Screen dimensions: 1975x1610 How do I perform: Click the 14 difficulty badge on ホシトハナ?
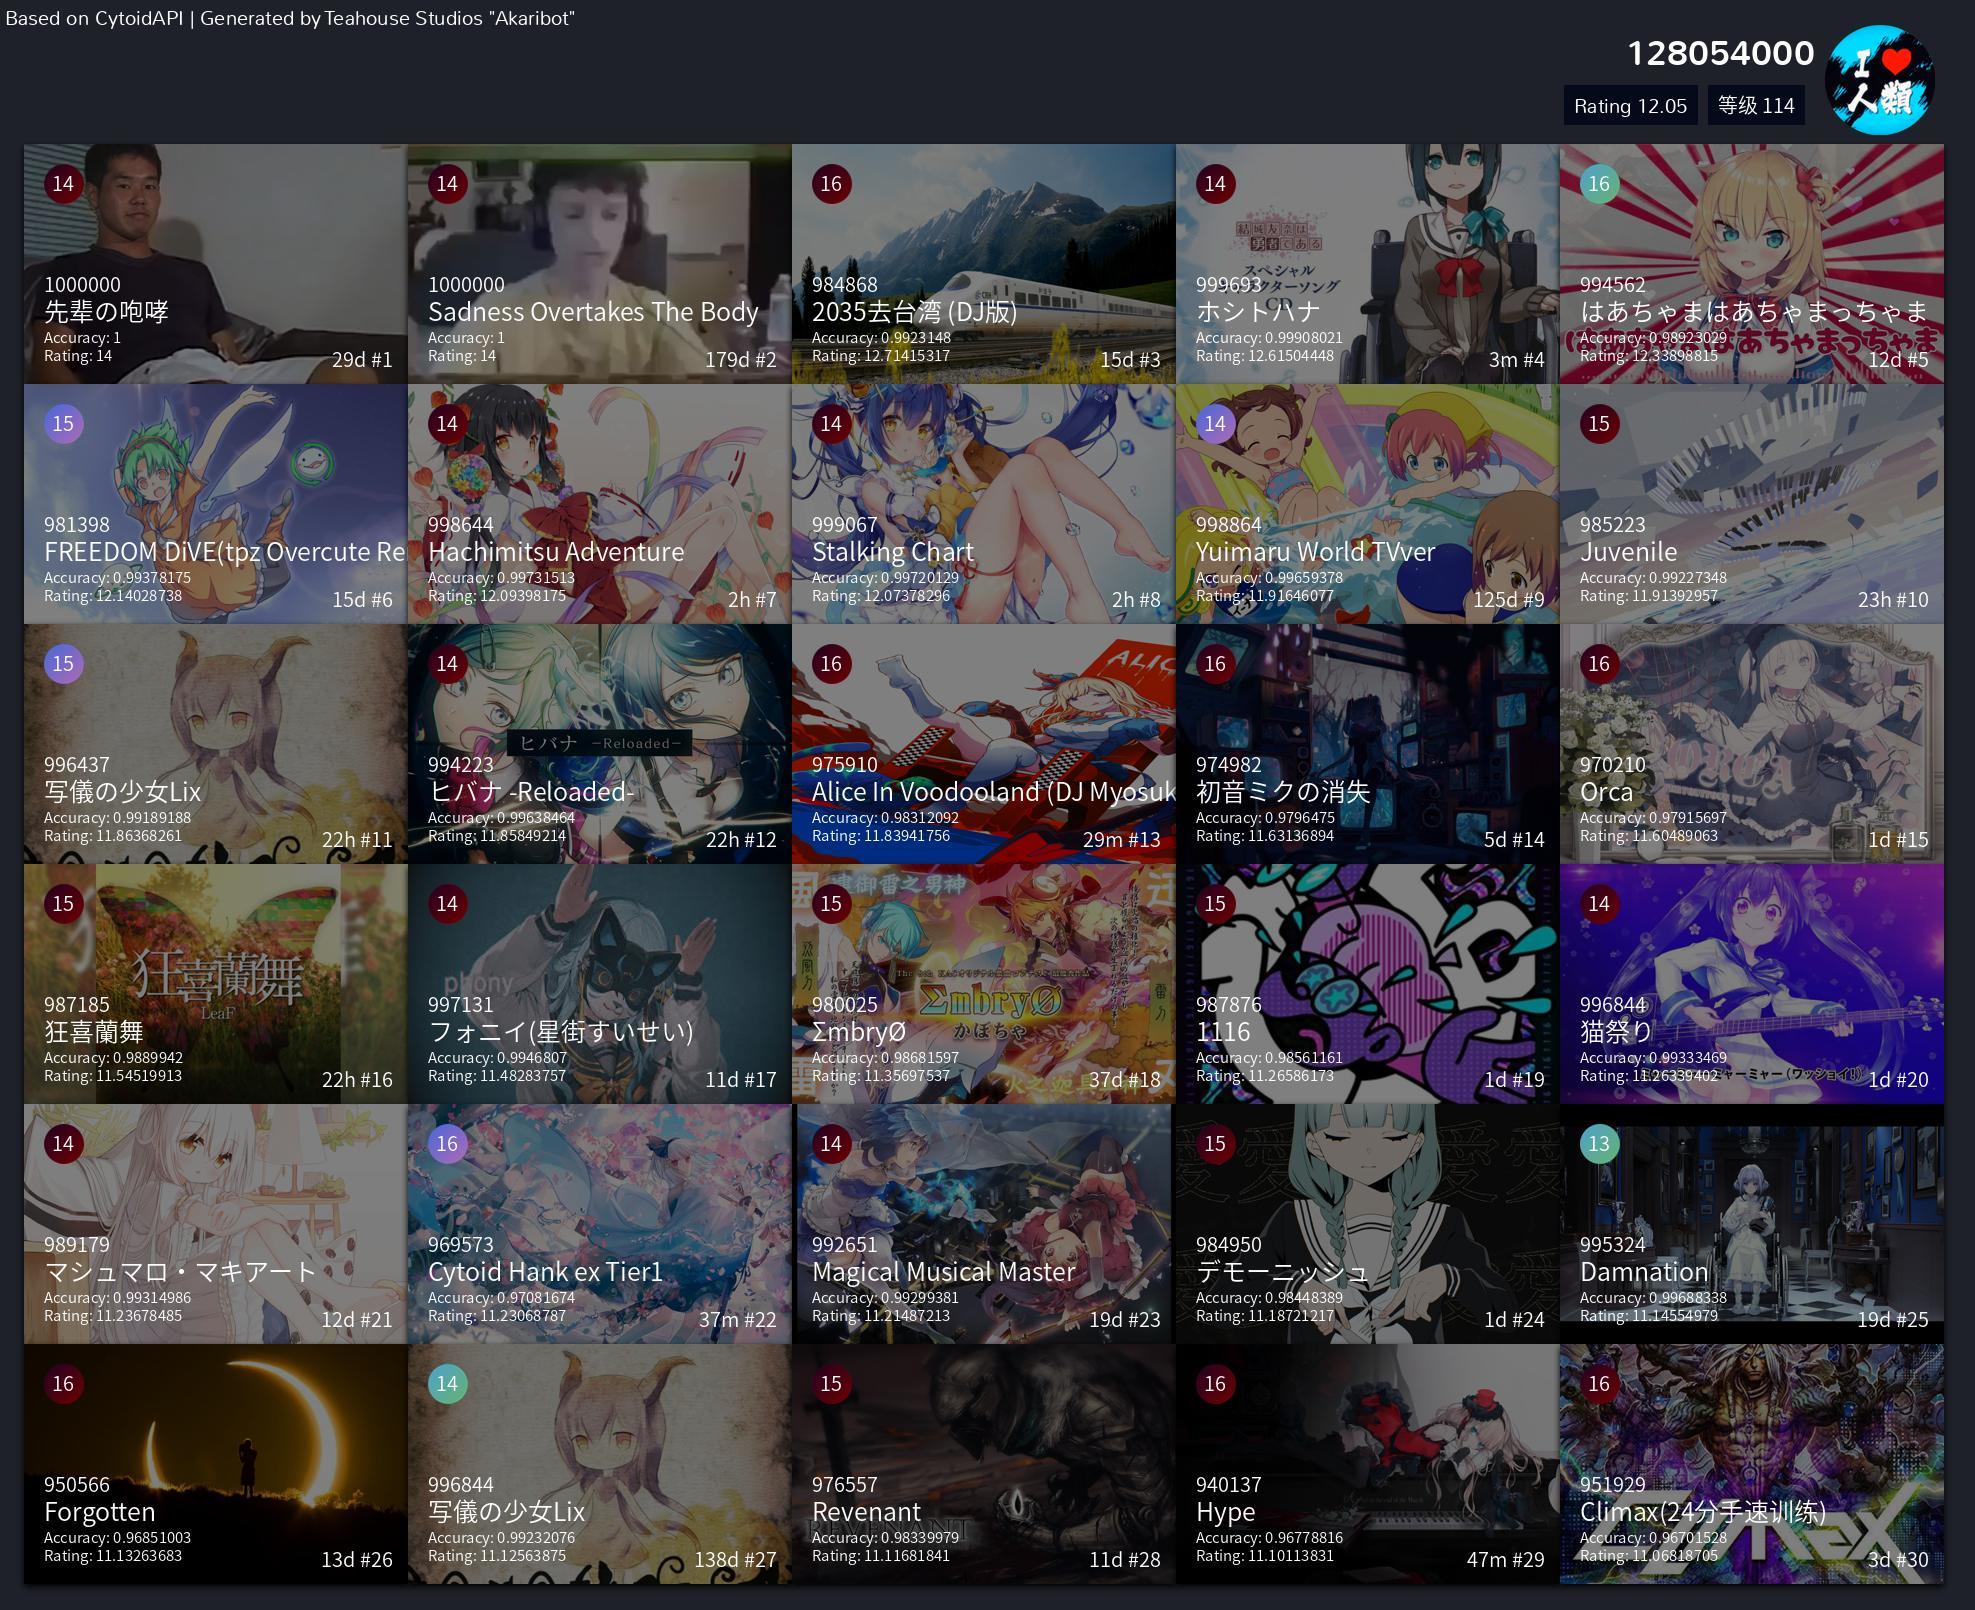1215,184
